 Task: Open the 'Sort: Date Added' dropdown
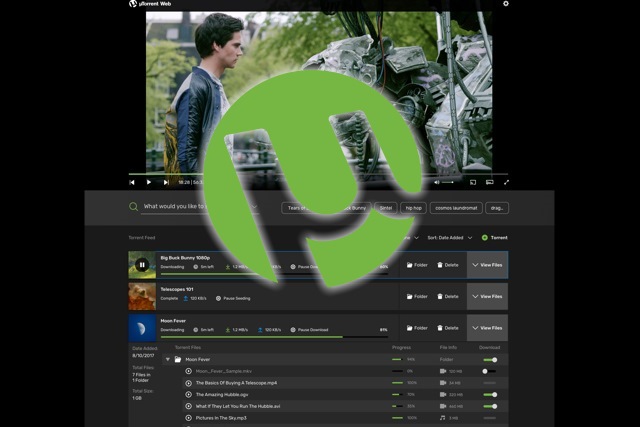coord(449,238)
